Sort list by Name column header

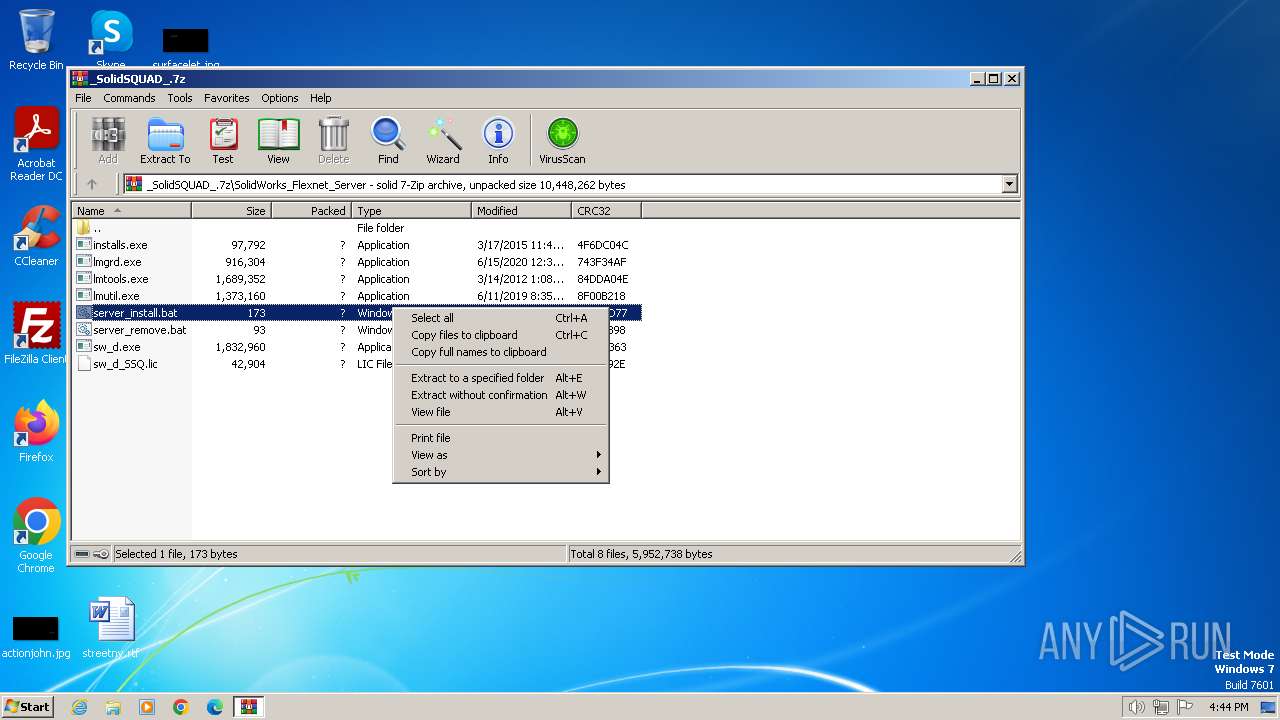131,211
